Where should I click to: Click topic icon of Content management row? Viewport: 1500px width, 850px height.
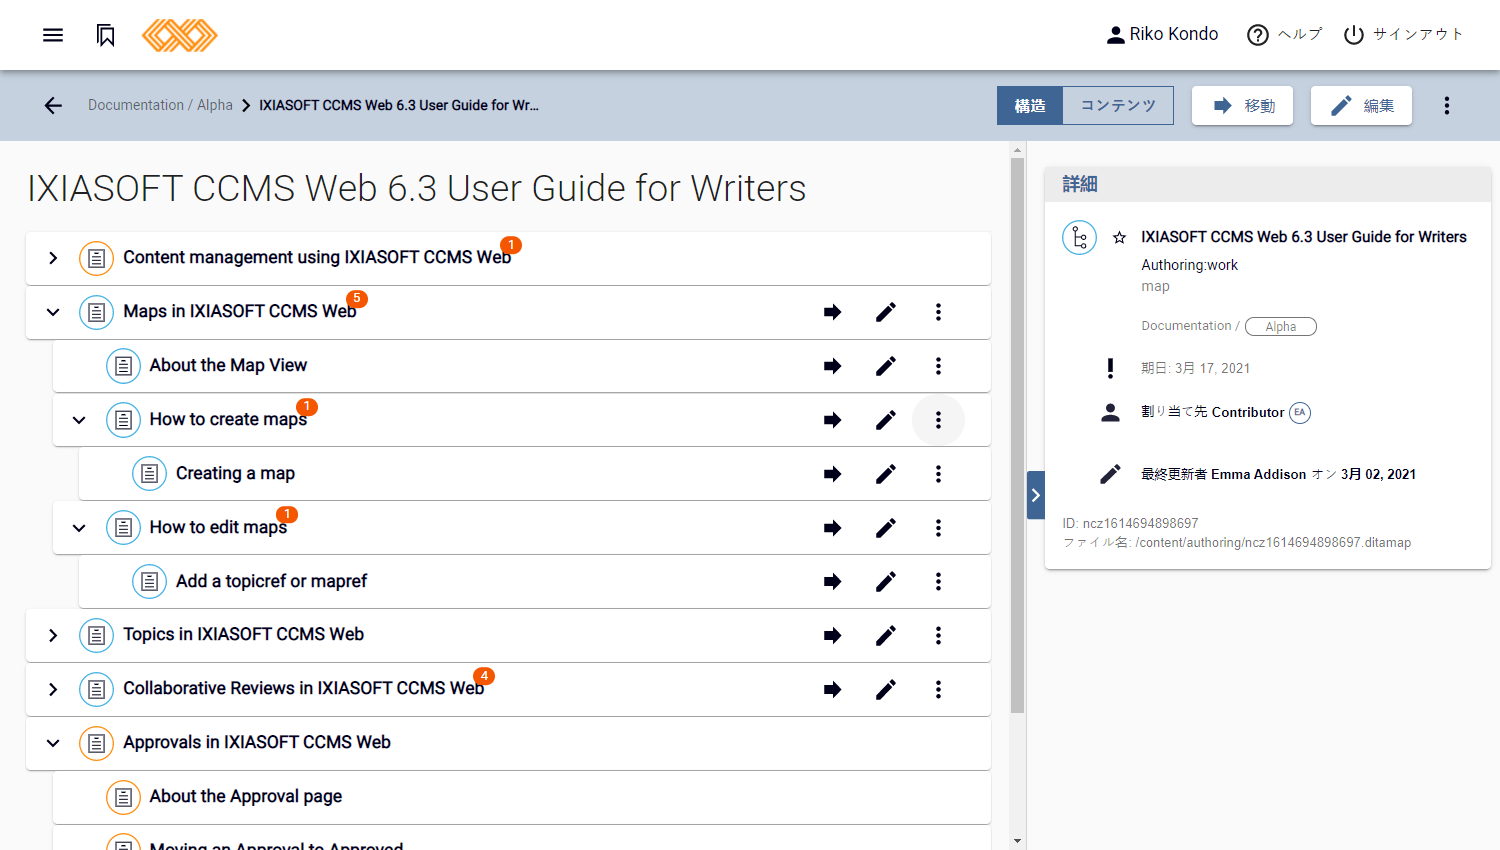pyautogui.click(x=96, y=259)
